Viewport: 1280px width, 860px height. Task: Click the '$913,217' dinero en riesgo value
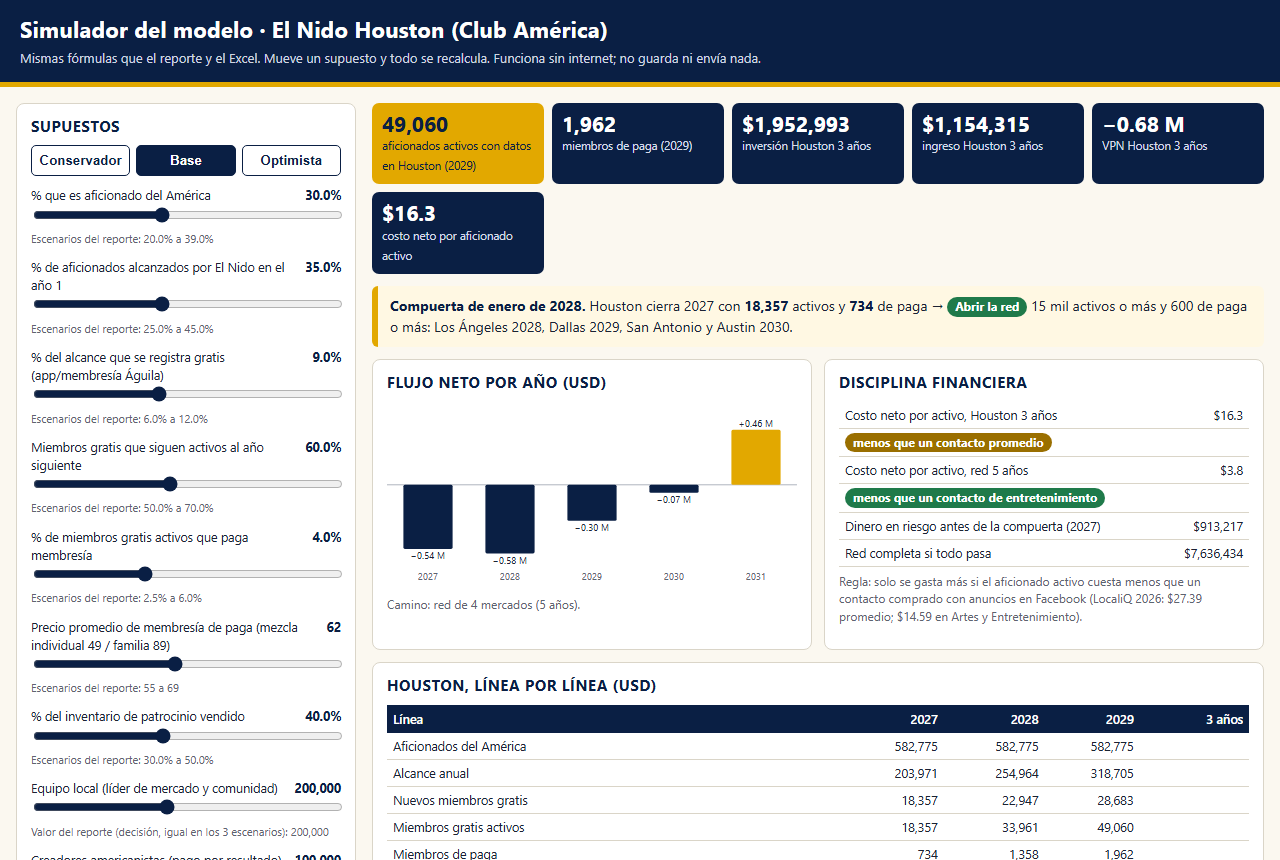(1218, 527)
